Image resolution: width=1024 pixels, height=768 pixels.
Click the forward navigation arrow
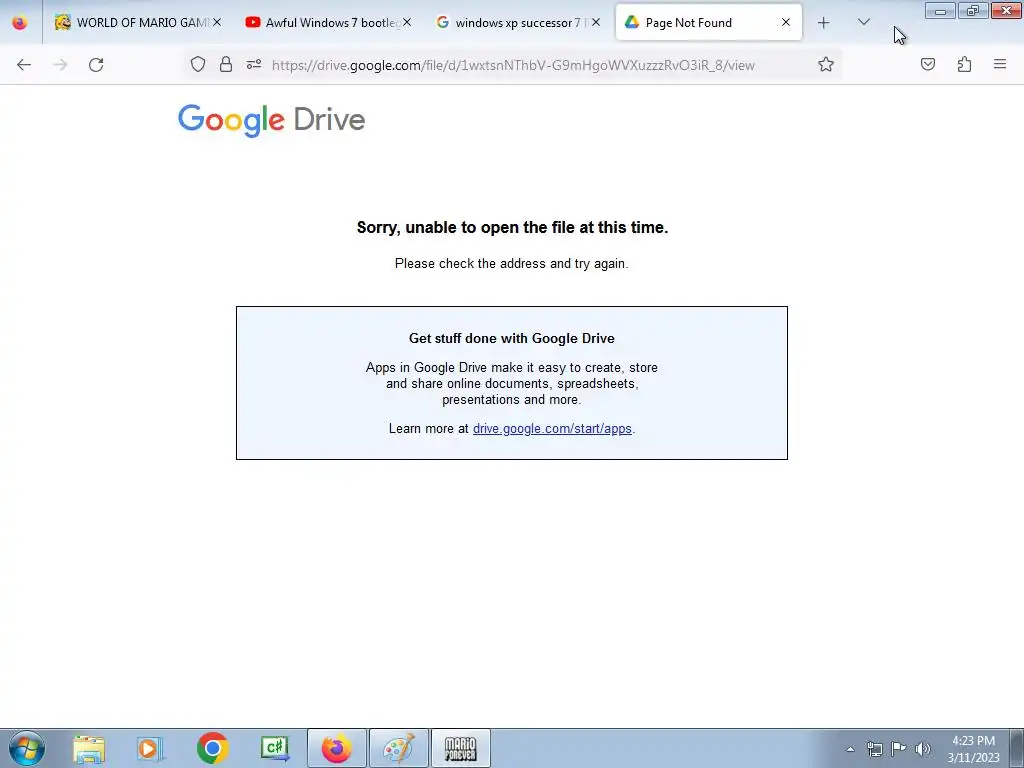pos(60,65)
